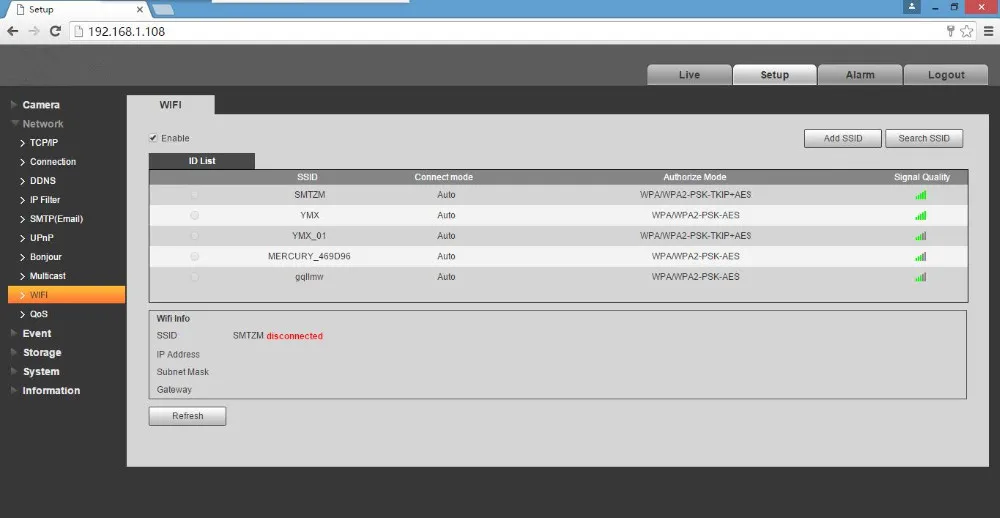Image resolution: width=1000 pixels, height=518 pixels.
Task: Switch to the Setup tab
Action: tap(775, 75)
